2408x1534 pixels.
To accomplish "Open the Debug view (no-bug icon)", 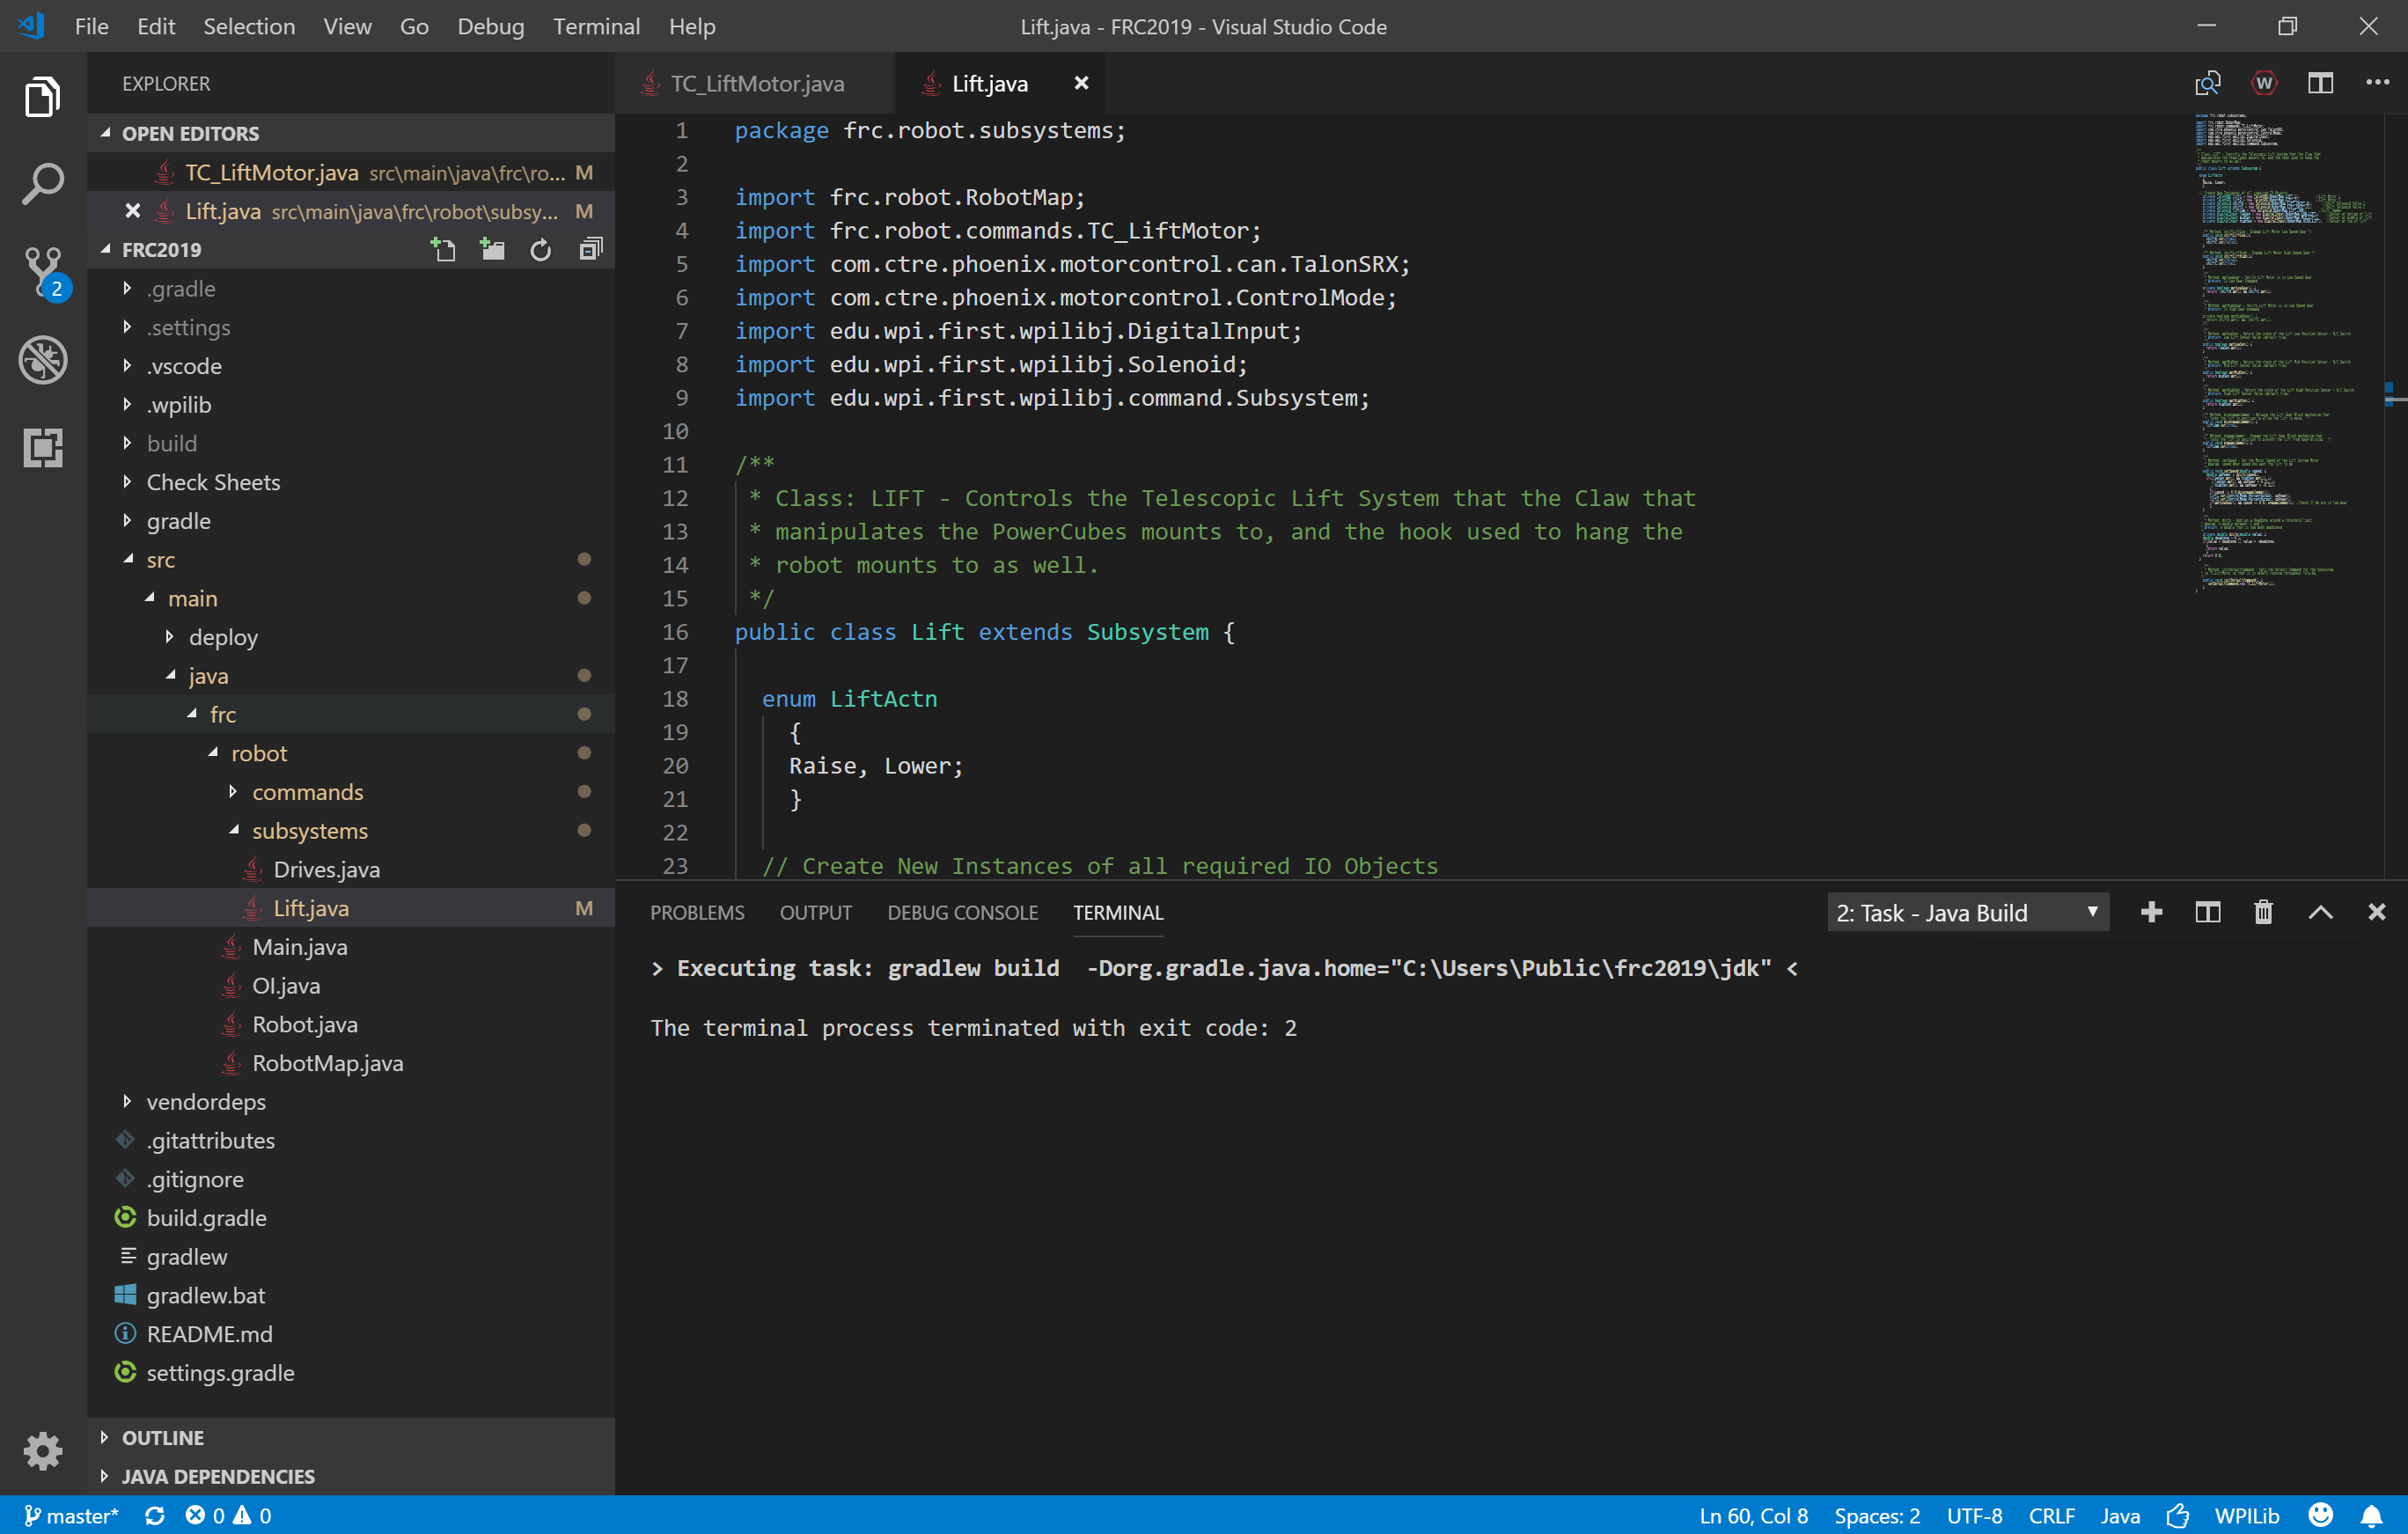I will click(x=43, y=360).
